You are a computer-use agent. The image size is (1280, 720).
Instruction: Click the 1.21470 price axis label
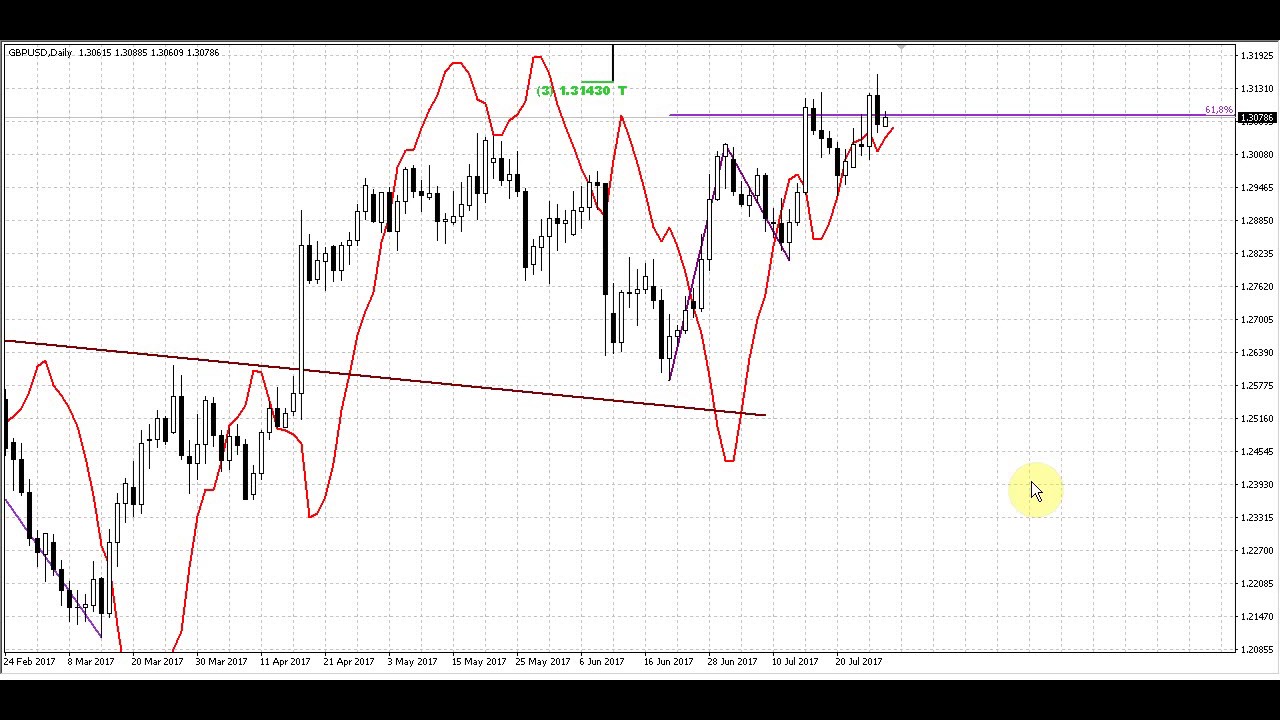click(1257, 617)
